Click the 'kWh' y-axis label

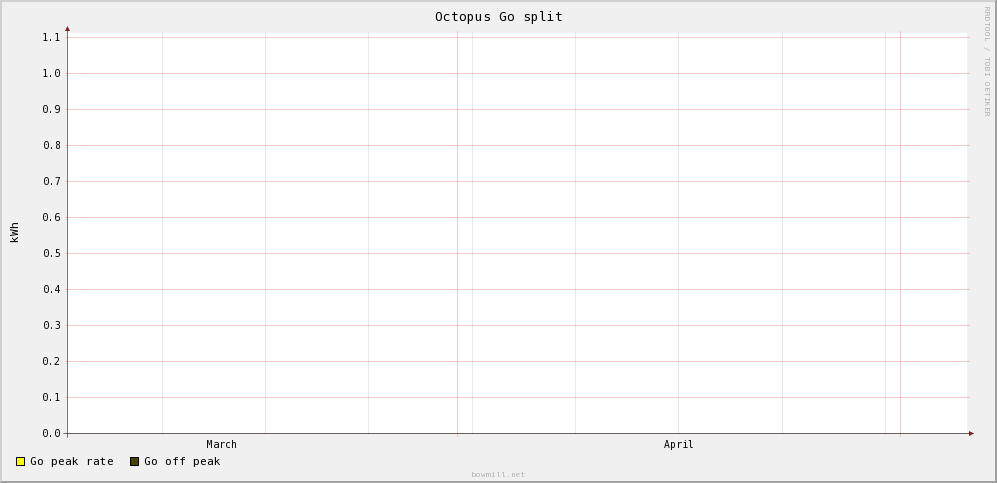[15, 232]
